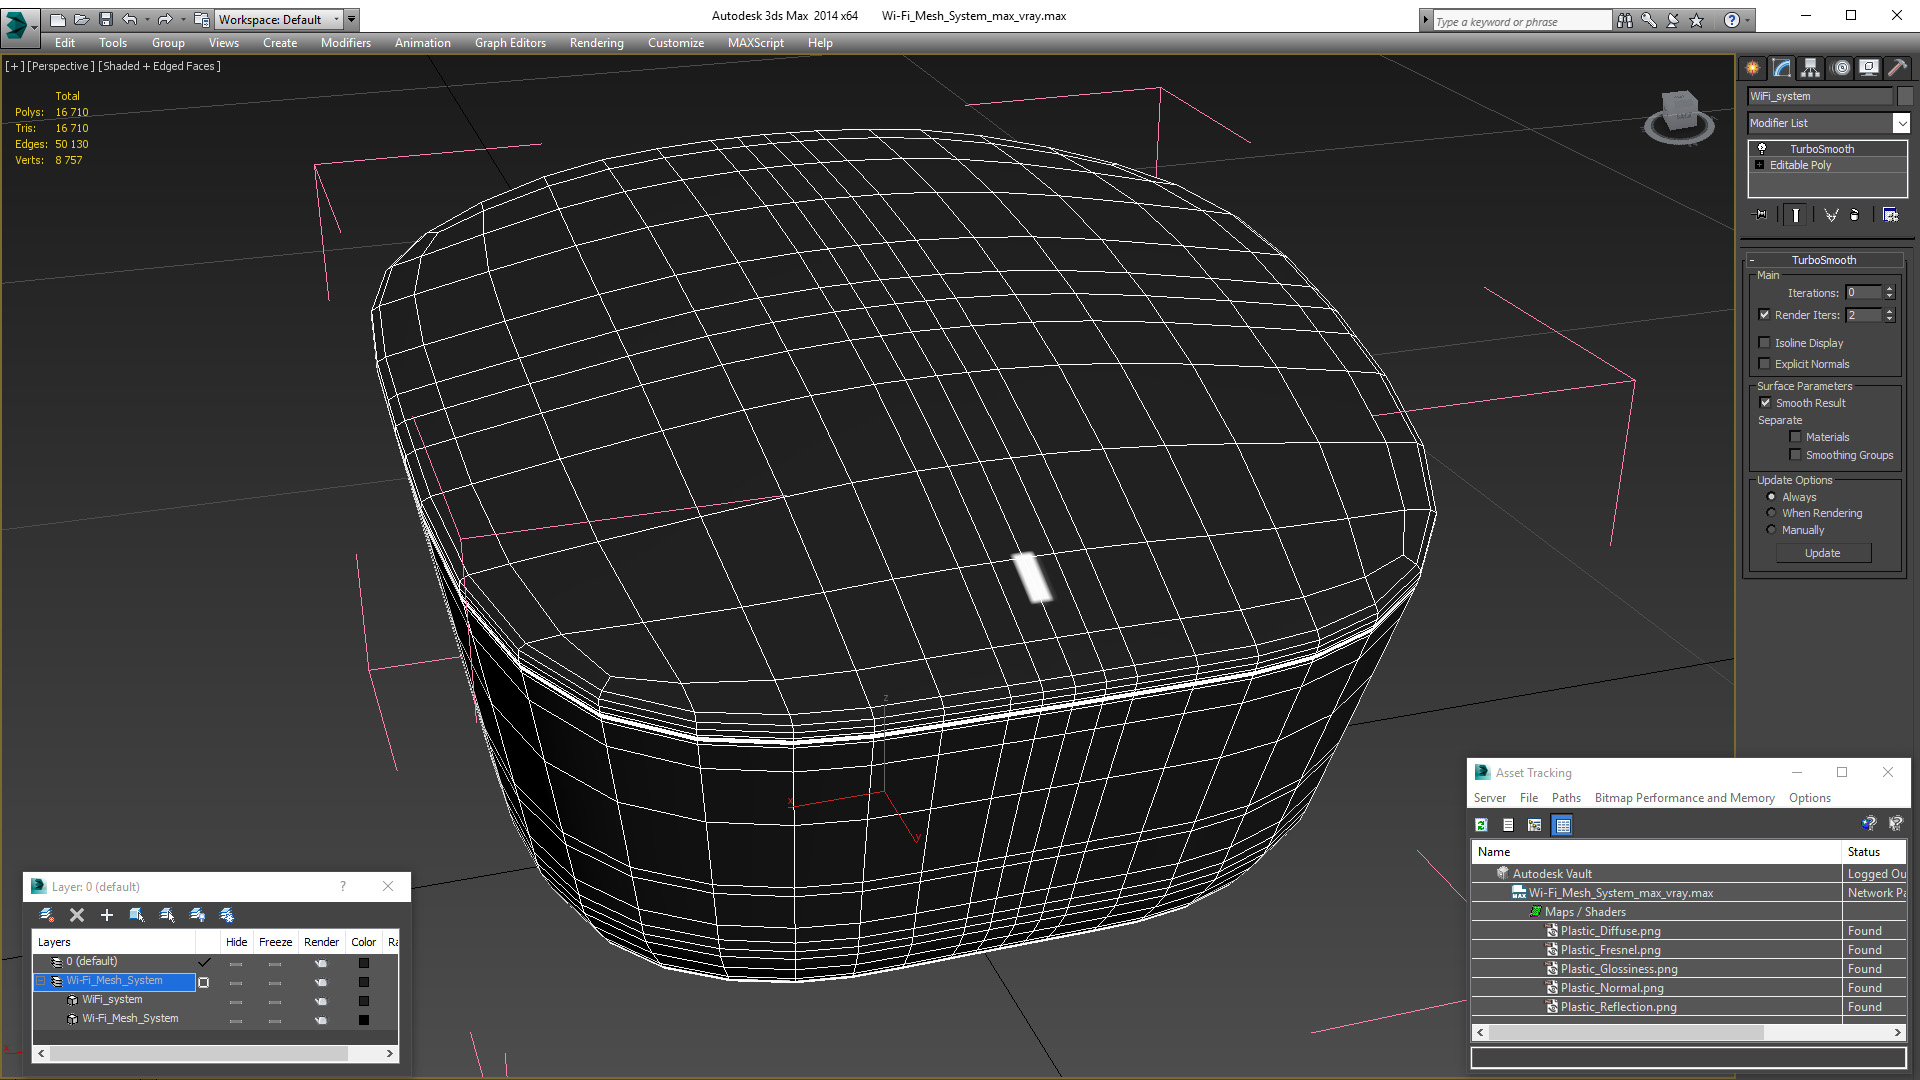Uncheck the Smooth Result checkbox
Image resolution: width=1920 pixels, height=1080 pixels.
[1765, 403]
